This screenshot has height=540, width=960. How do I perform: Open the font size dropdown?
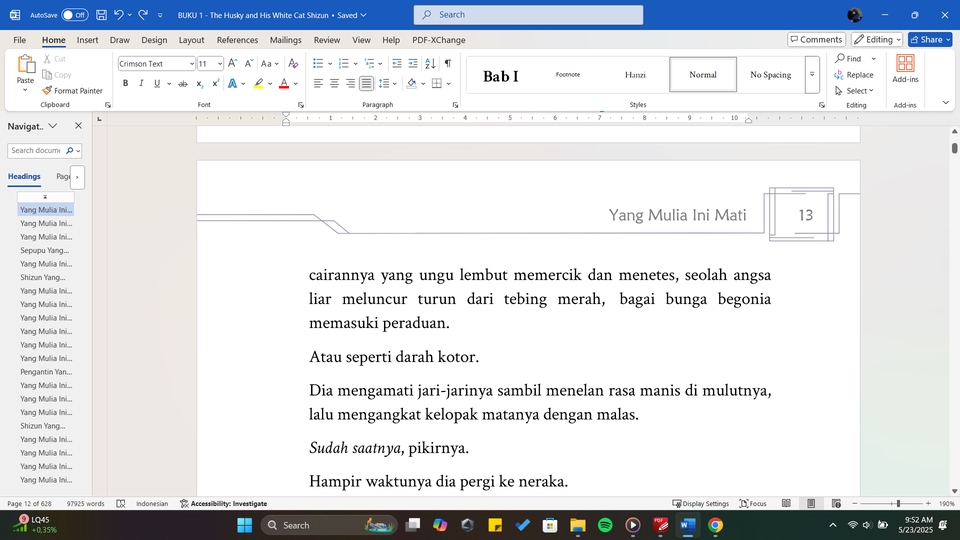point(220,64)
